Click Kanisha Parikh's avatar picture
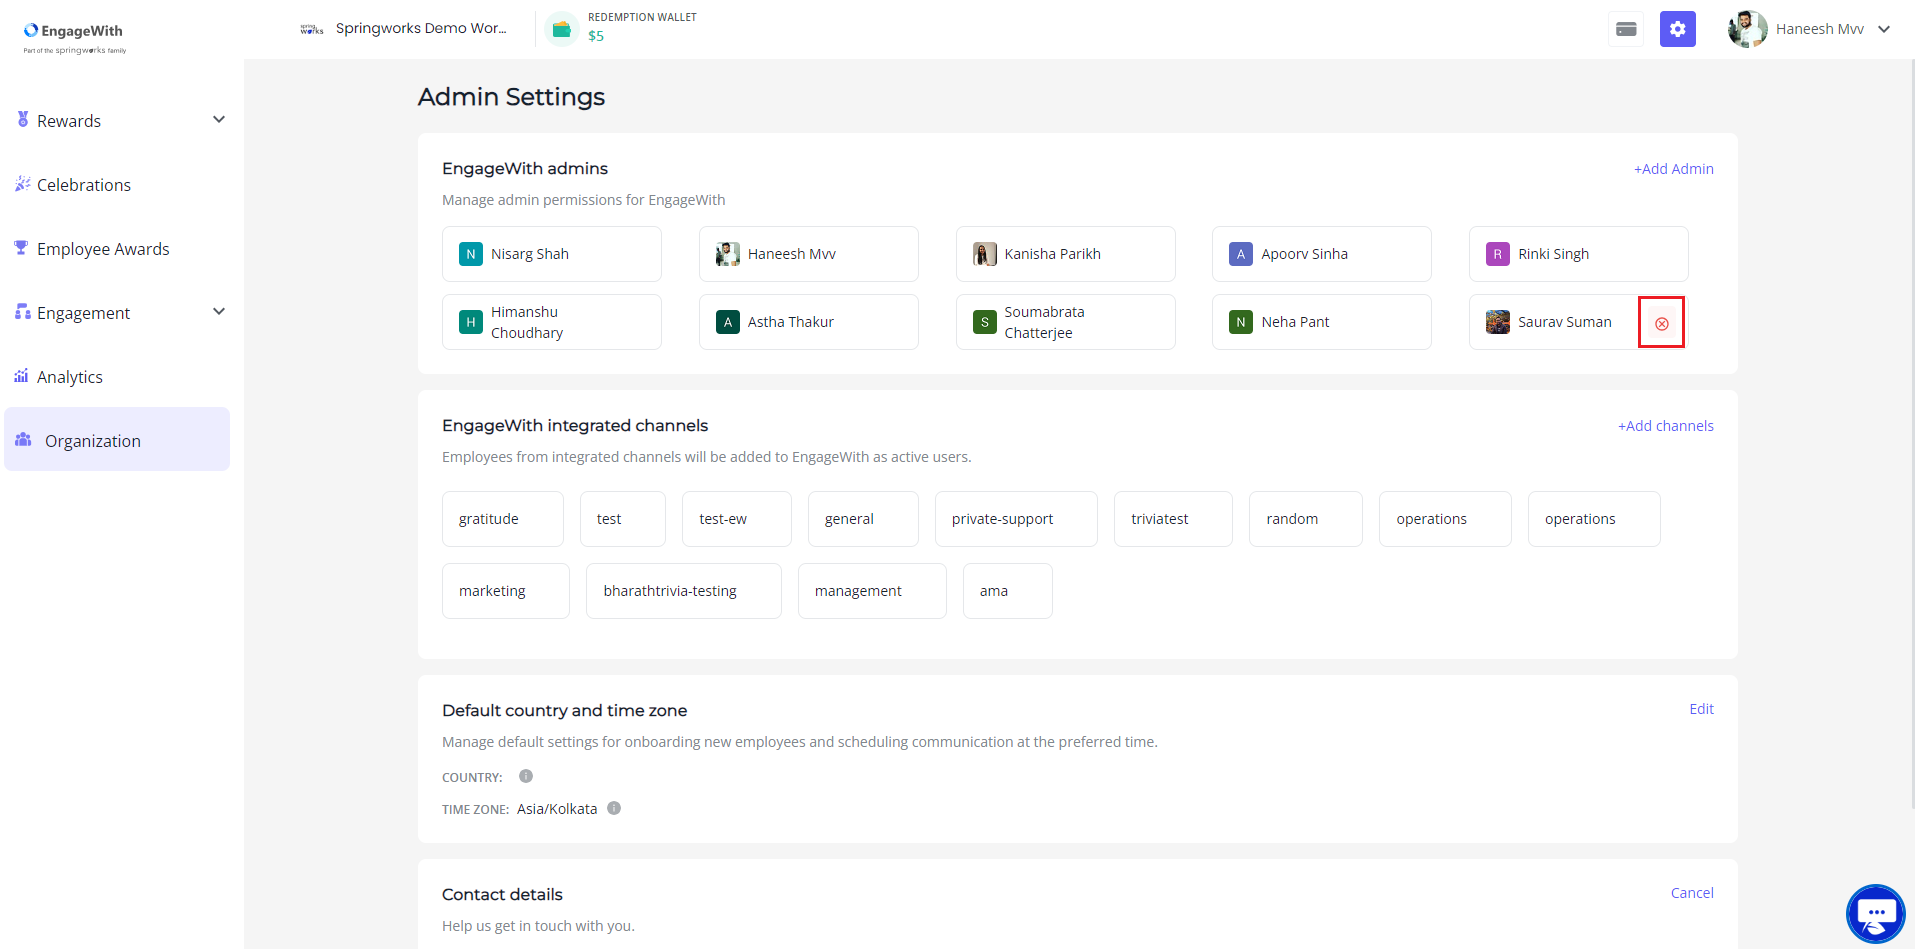 pyautogui.click(x=985, y=254)
